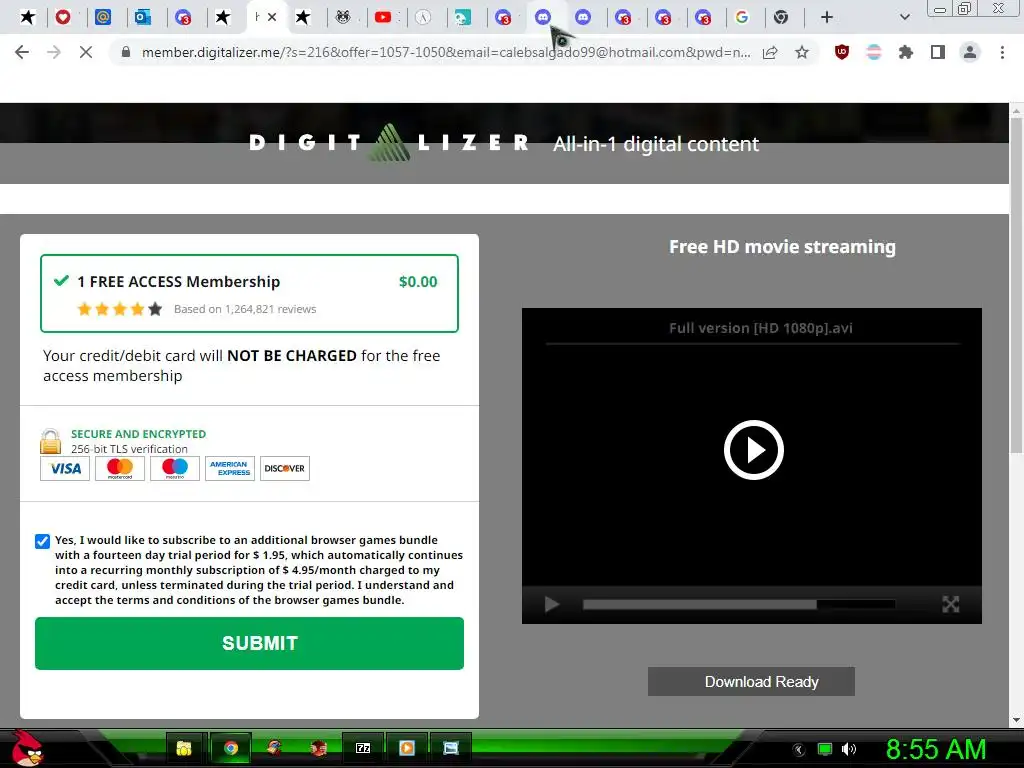1024x768 pixels.
Task: Click the green network monitor tray icon
Action: click(x=825, y=749)
